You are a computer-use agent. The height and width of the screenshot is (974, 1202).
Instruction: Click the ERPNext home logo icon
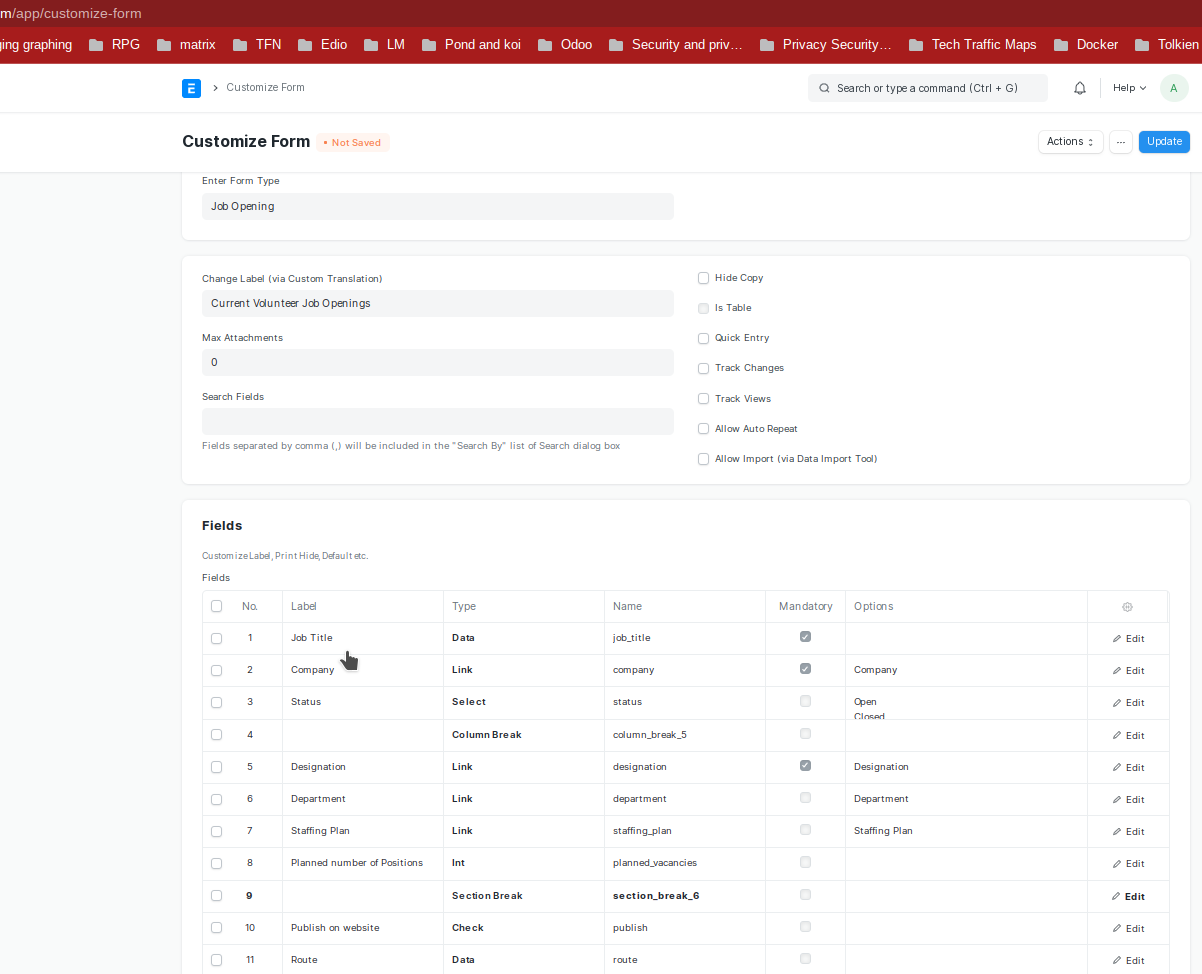(x=191, y=88)
